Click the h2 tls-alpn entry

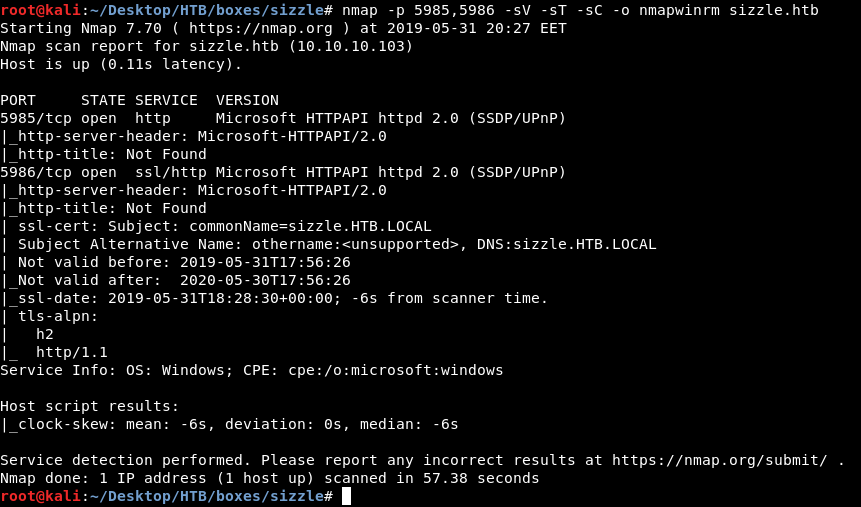point(45,334)
